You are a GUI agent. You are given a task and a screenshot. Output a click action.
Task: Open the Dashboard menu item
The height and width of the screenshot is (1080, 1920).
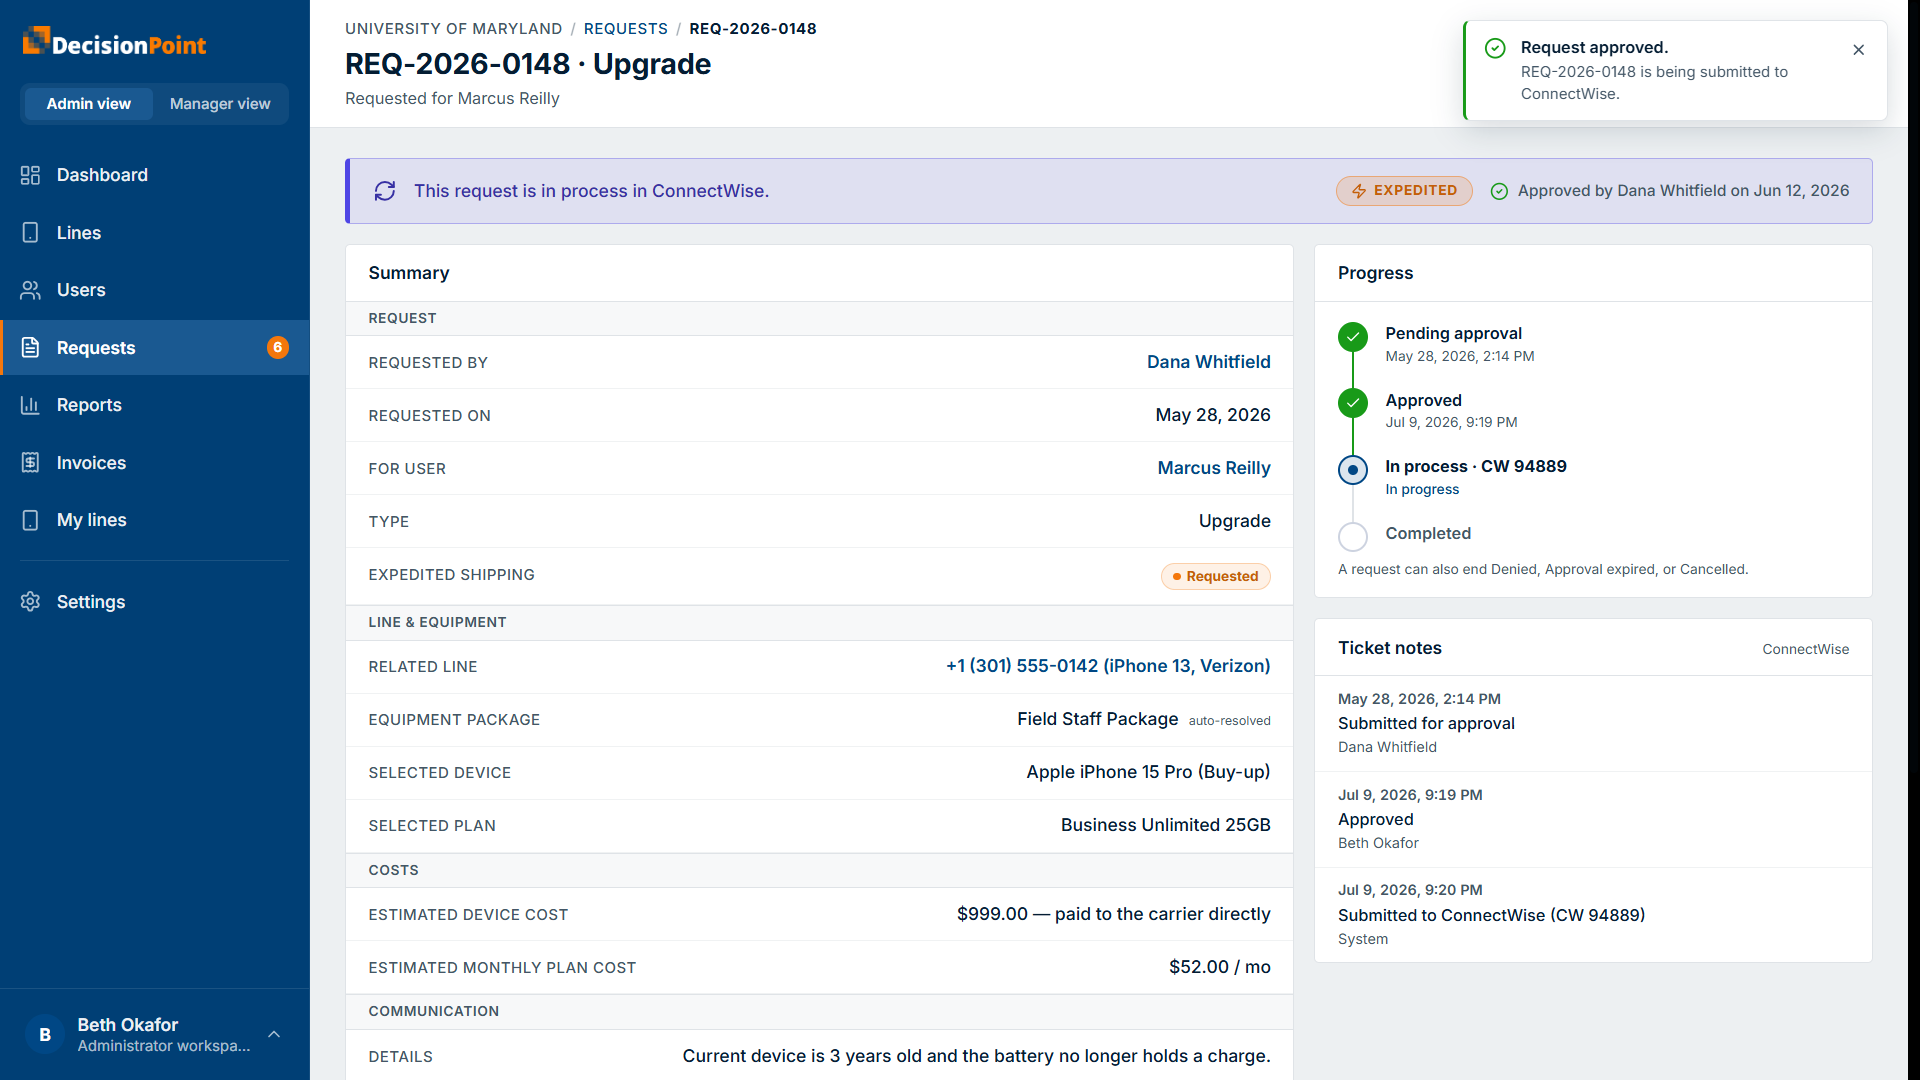point(155,175)
